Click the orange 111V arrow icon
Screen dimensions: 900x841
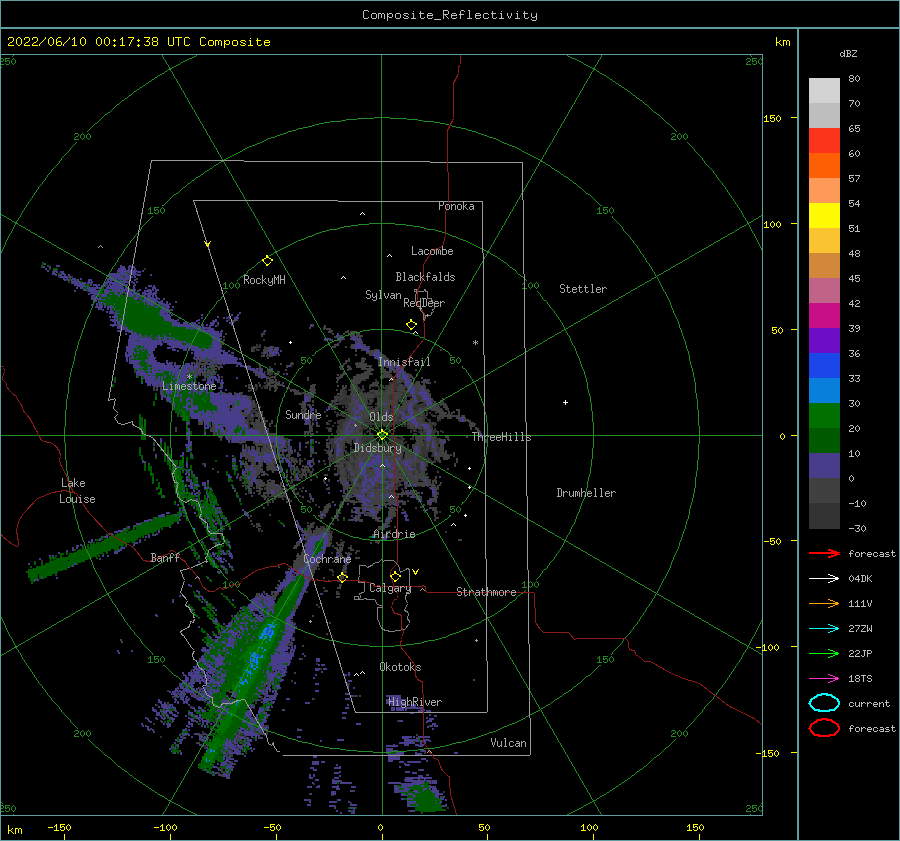click(824, 603)
